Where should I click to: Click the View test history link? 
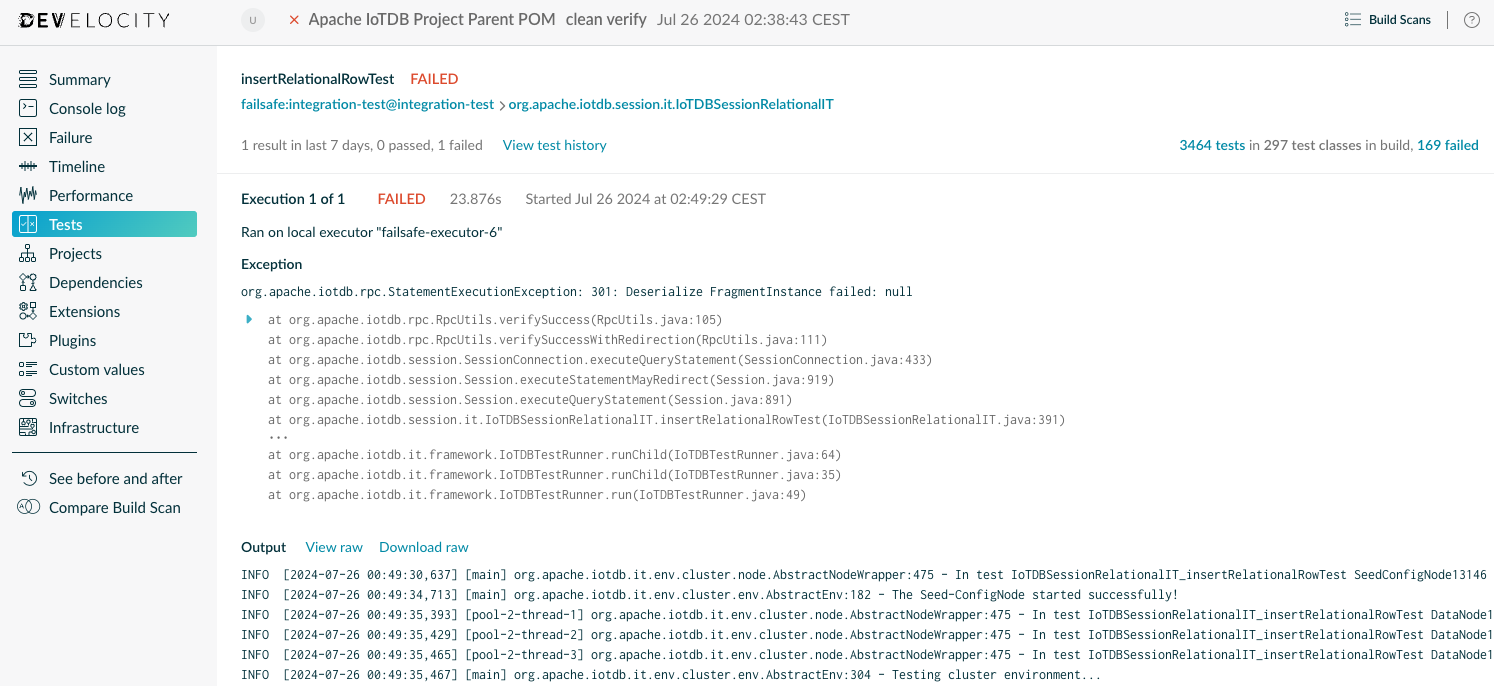tap(554, 145)
